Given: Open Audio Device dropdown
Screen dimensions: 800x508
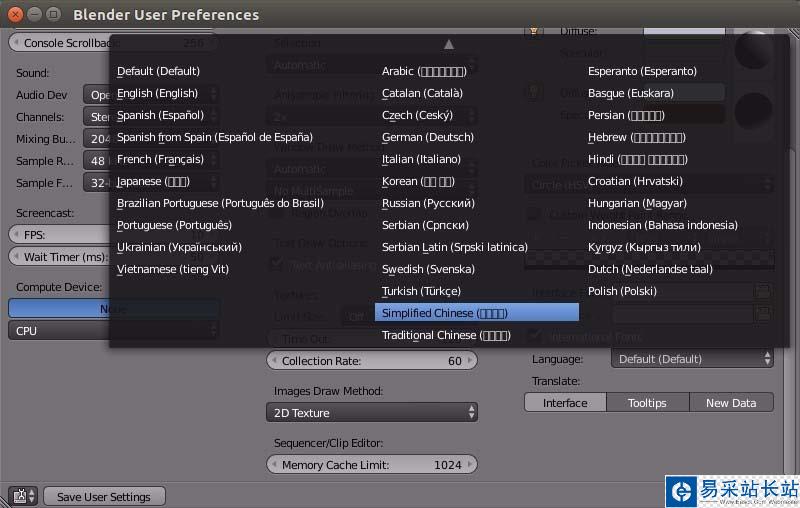Looking at the screenshot, I should point(96,95).
